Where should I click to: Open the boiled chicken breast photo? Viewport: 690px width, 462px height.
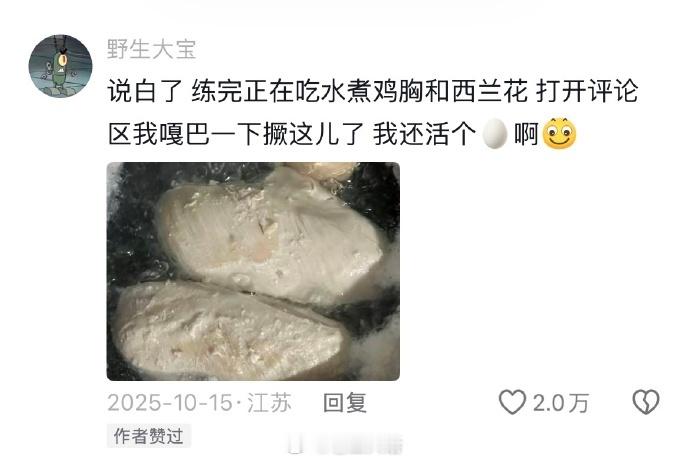pyautogui.click(x=253, y=271)
